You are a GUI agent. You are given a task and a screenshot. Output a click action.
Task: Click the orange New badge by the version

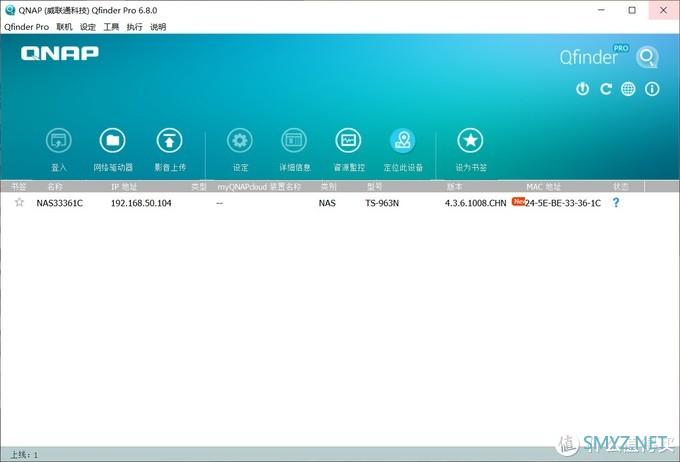[x=518, y=201]
